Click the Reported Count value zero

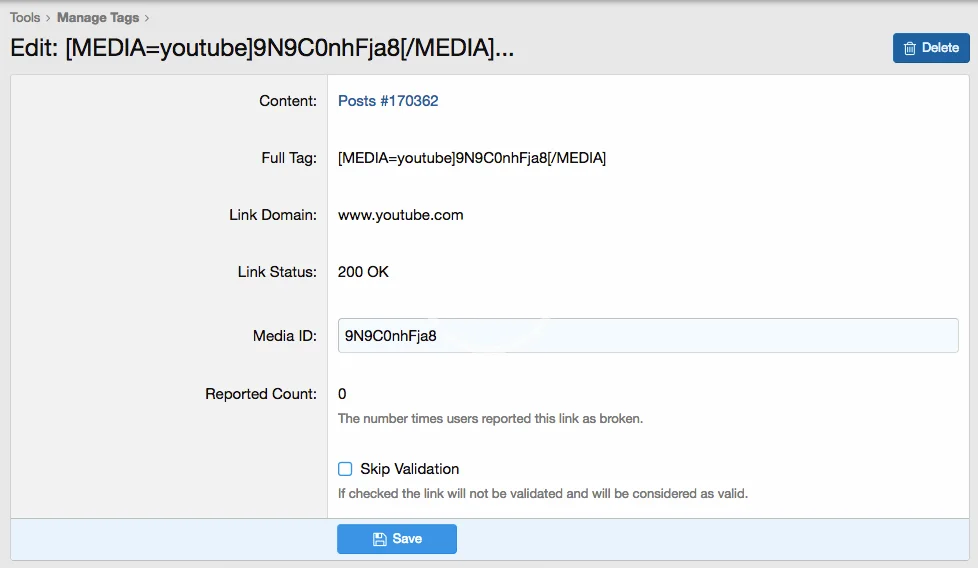(343, 394)
